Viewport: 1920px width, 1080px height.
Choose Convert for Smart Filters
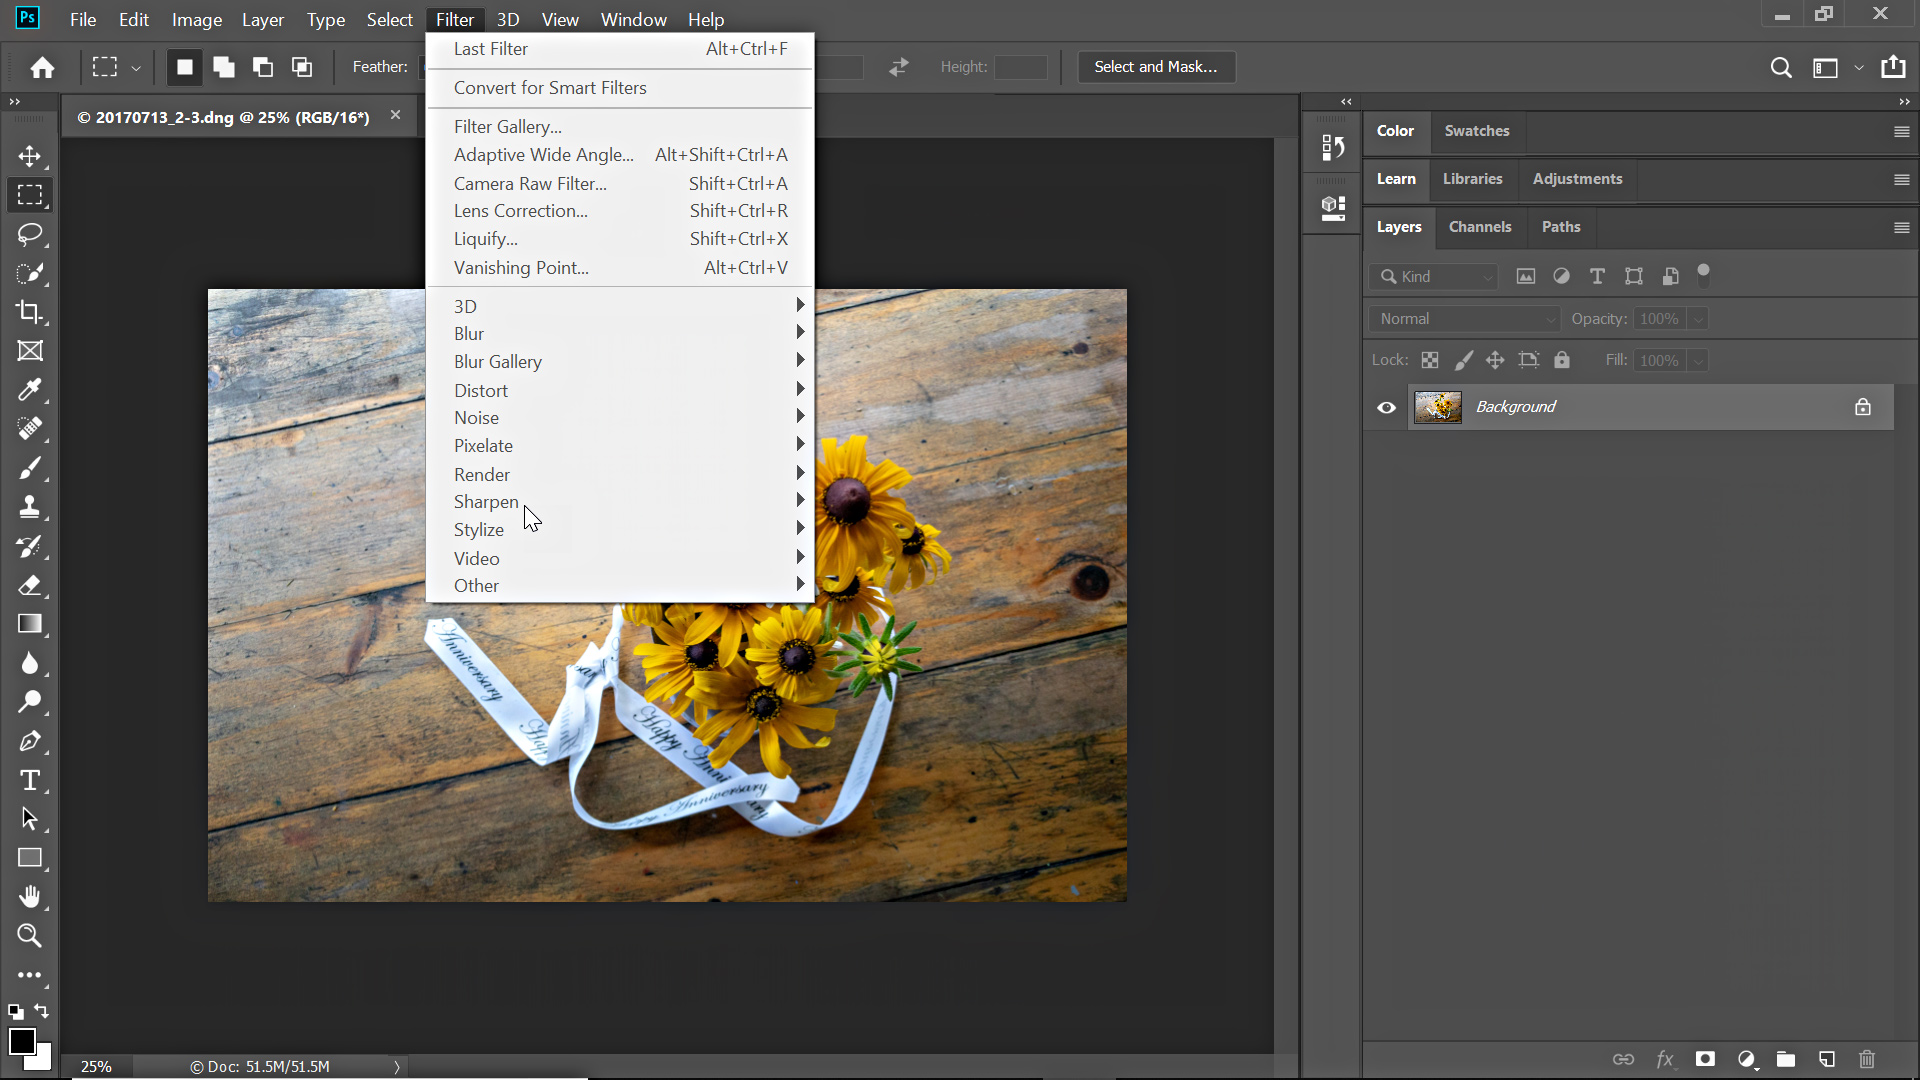click(x=551, y=88)
